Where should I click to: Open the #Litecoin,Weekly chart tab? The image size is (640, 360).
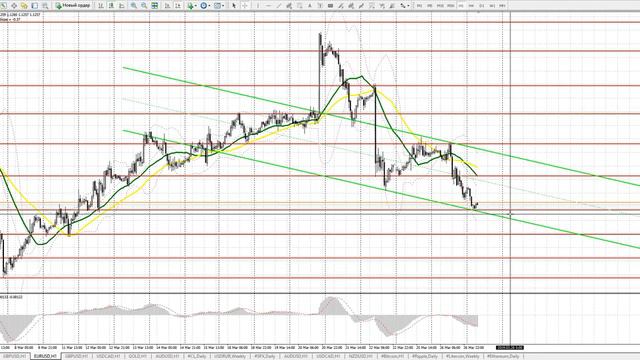pyautogui.click(x=462, y=356)
